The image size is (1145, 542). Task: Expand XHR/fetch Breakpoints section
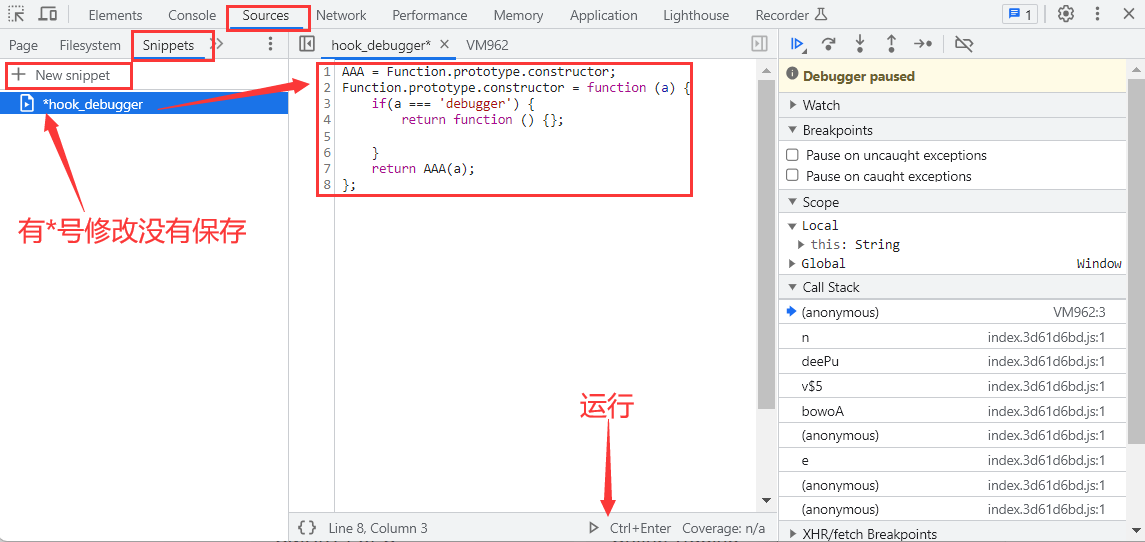coord(869,534)
